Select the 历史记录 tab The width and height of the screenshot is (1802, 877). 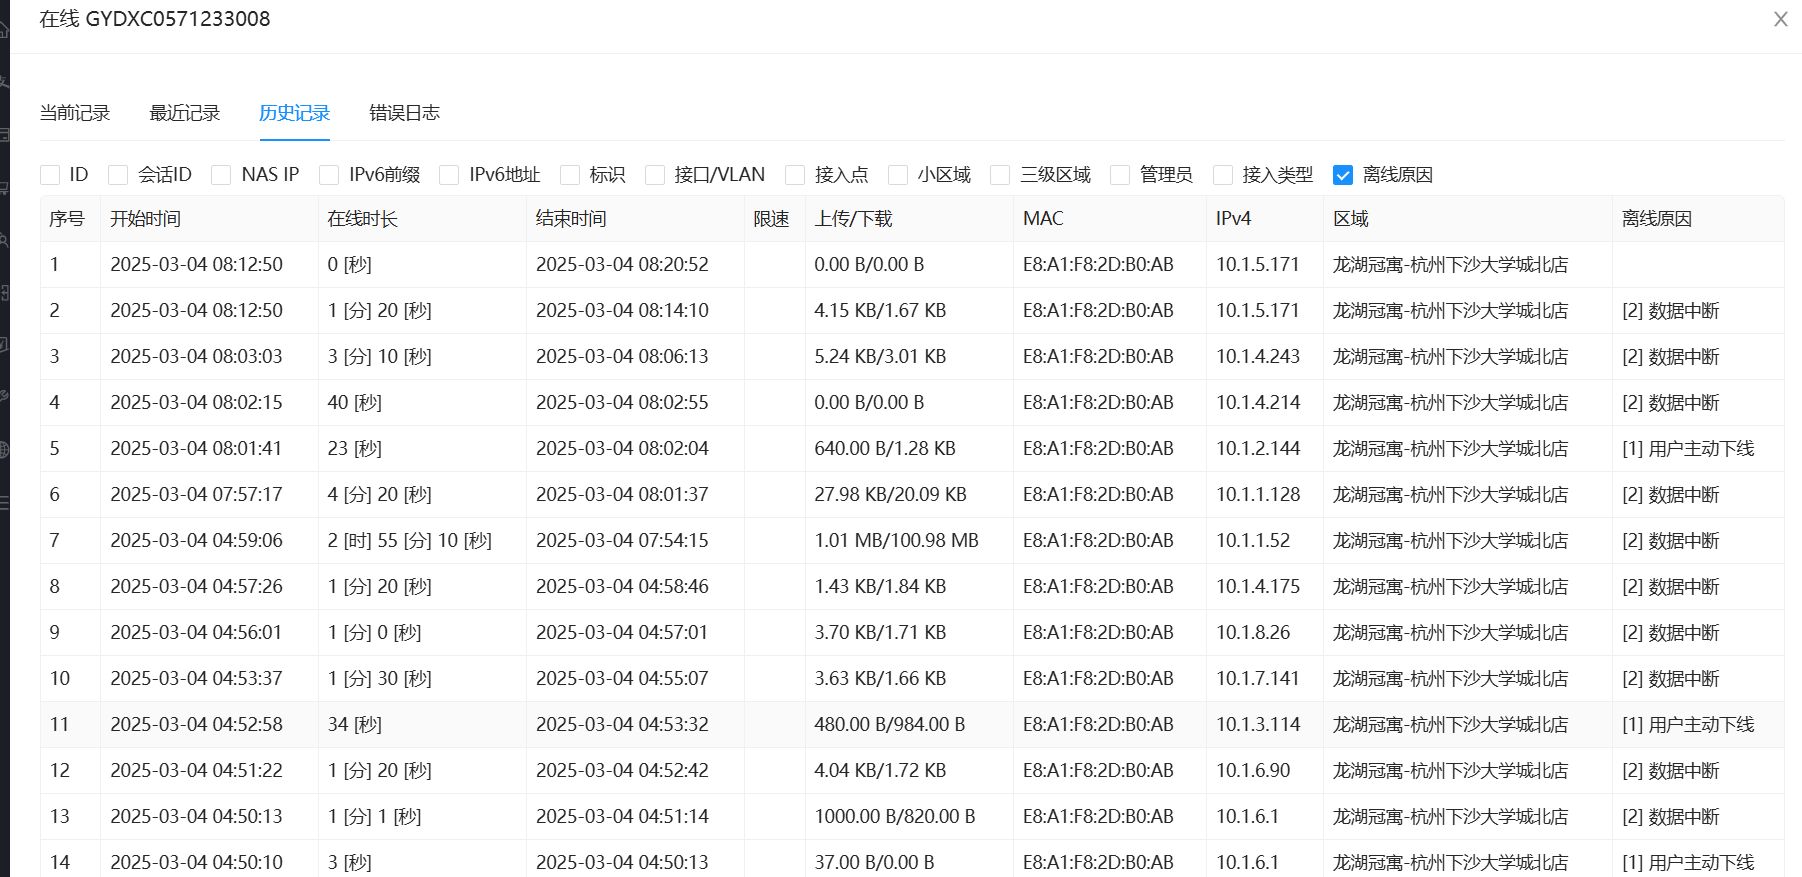click(294, 113)
